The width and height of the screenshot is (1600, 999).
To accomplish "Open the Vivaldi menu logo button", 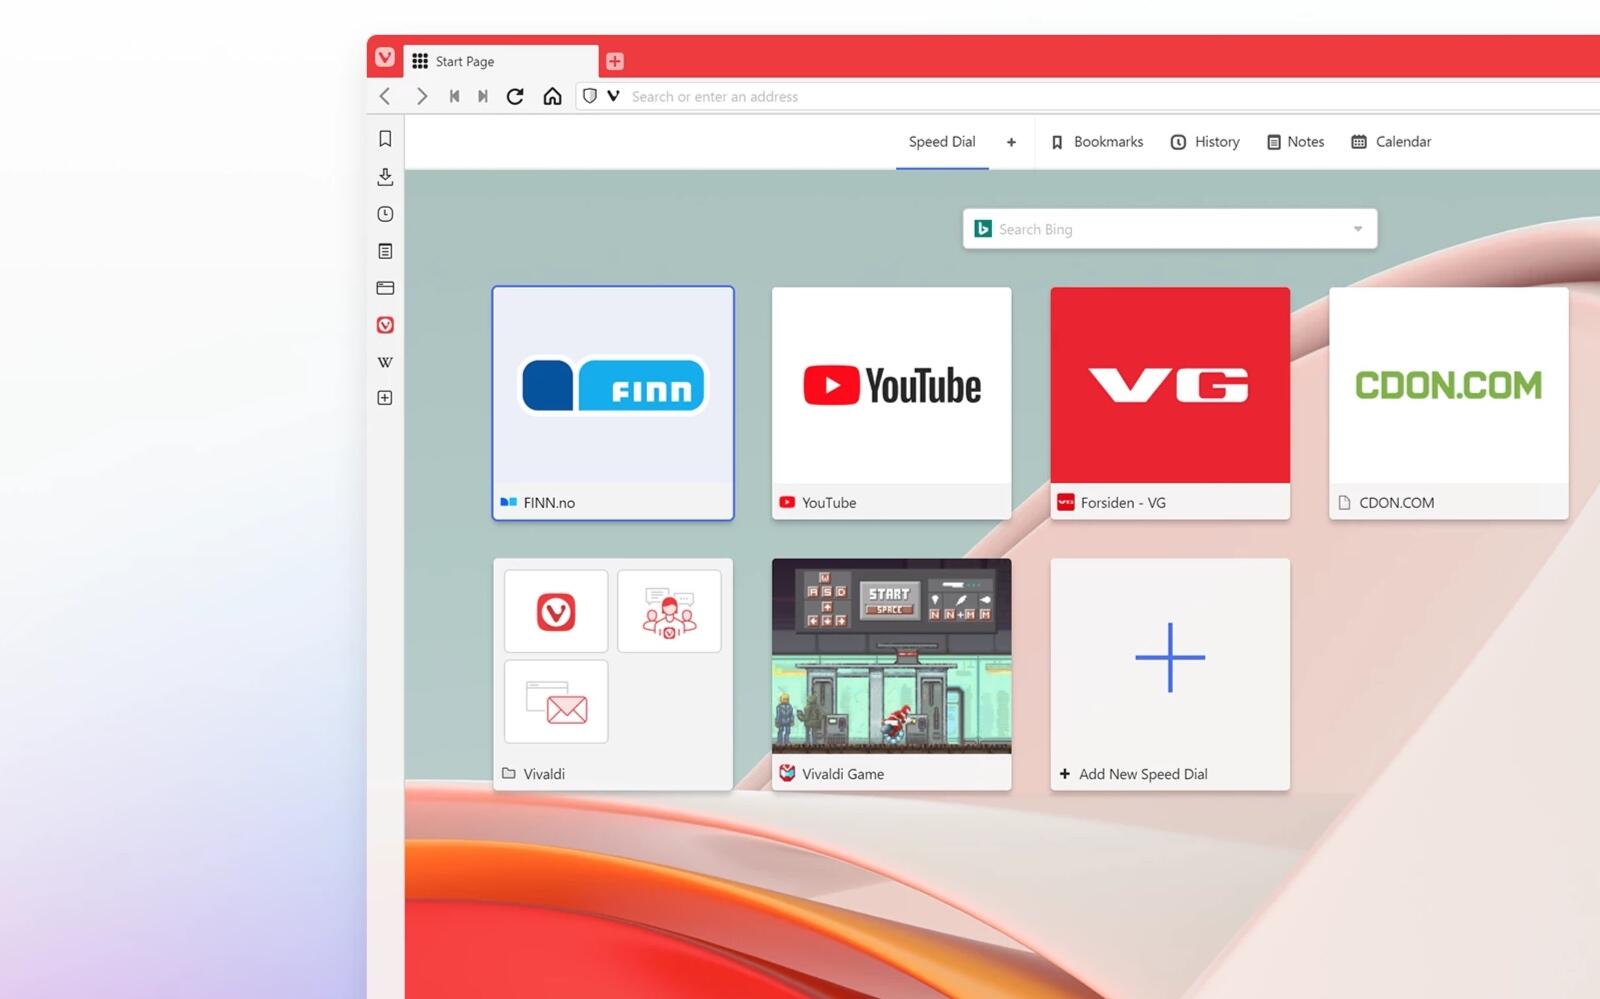I will coord(385,58).
